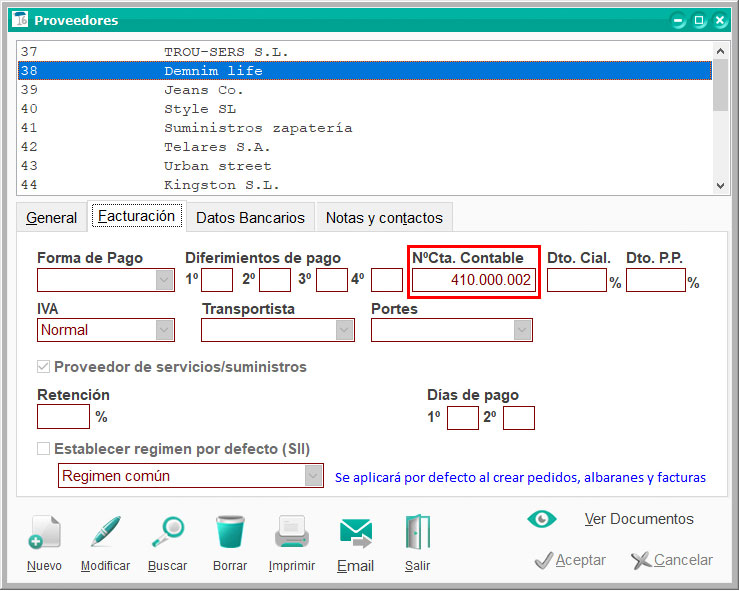Select supplier row 37 TROU-SERS S.L.

point(365,51)
